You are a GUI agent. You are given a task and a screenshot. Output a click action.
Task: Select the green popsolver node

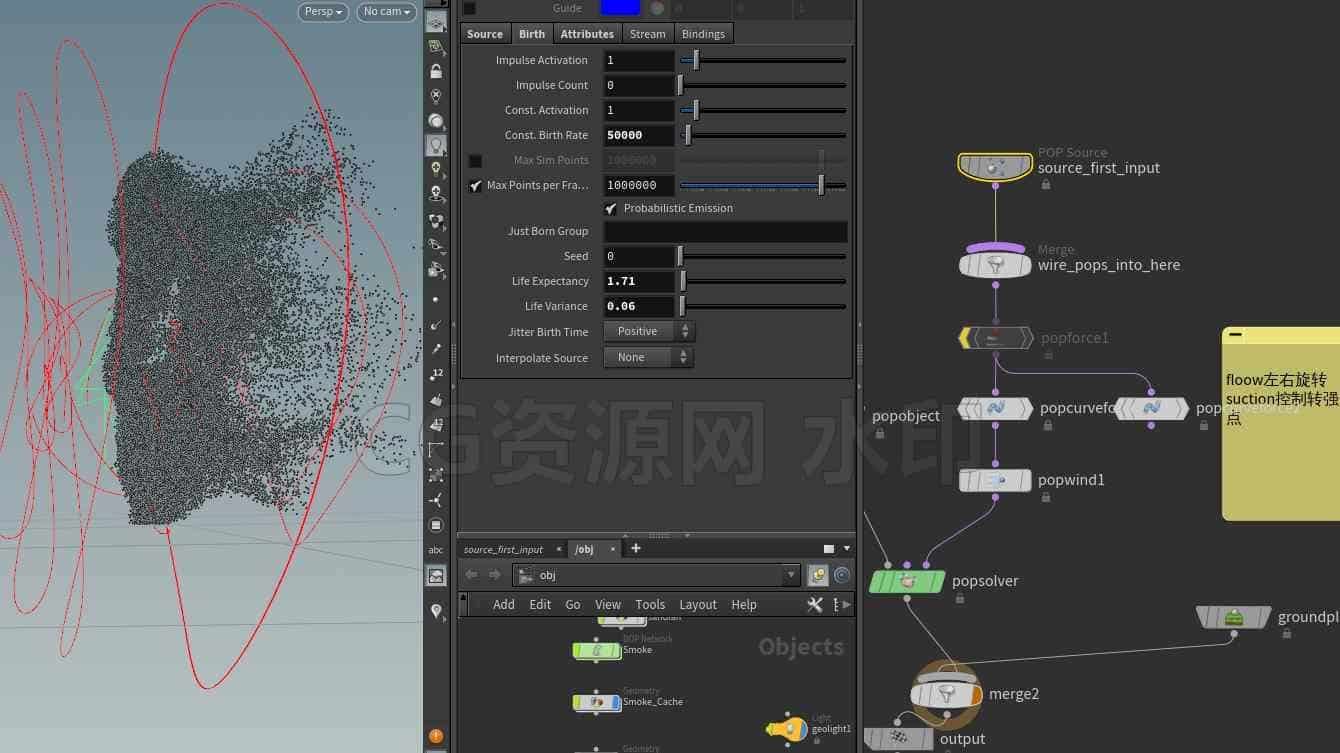point(907,581)
